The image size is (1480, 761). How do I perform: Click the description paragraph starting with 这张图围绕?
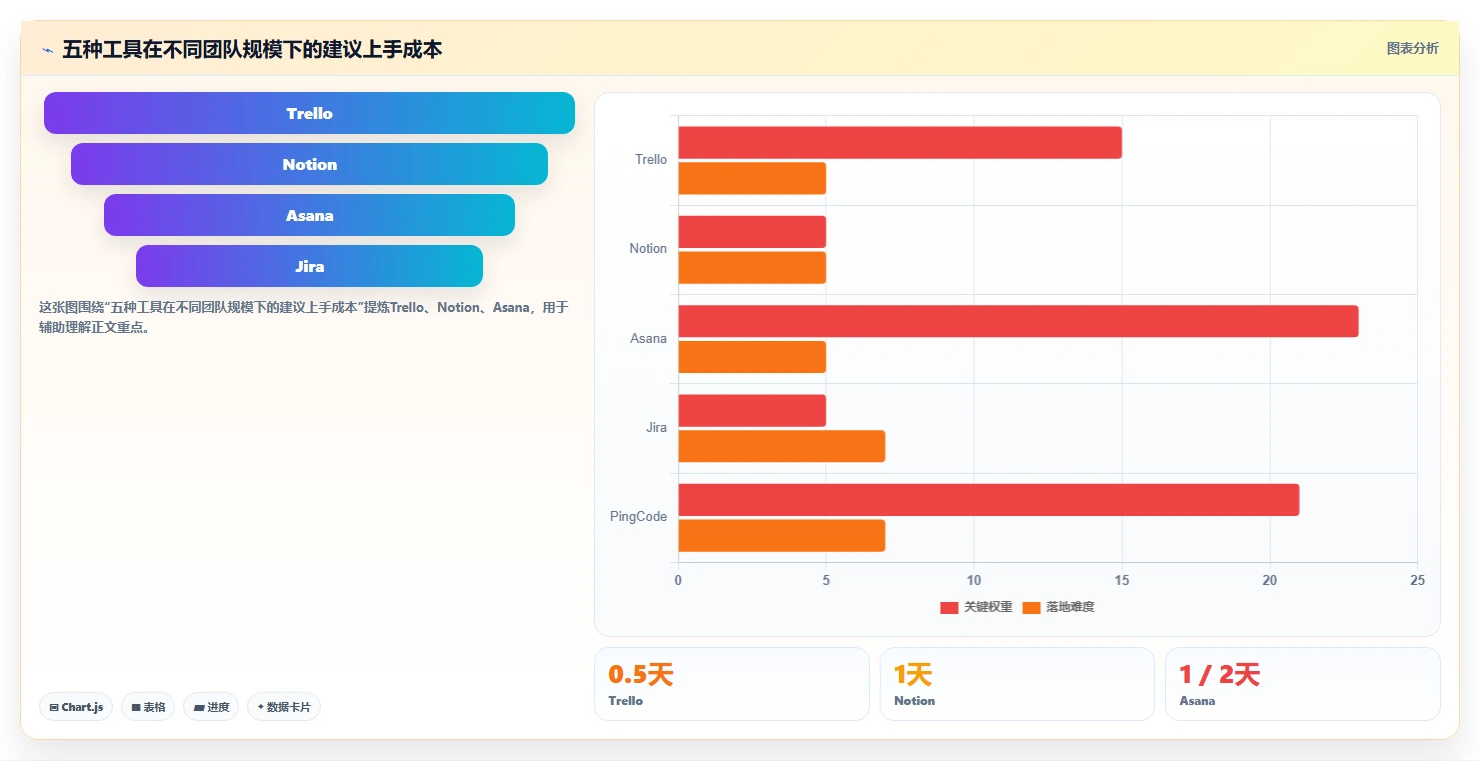tap(303, 317)
